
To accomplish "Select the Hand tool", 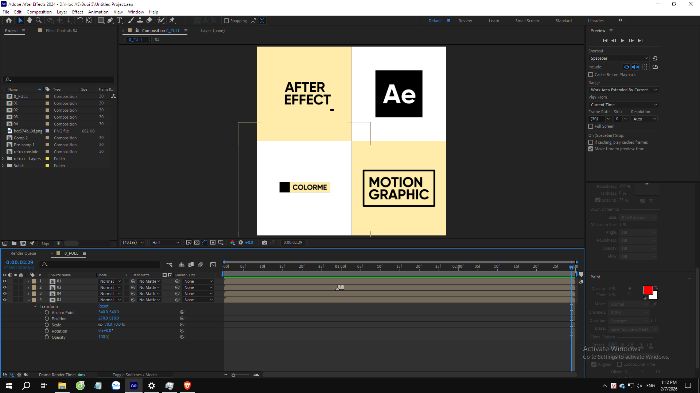I will [29, 21].
